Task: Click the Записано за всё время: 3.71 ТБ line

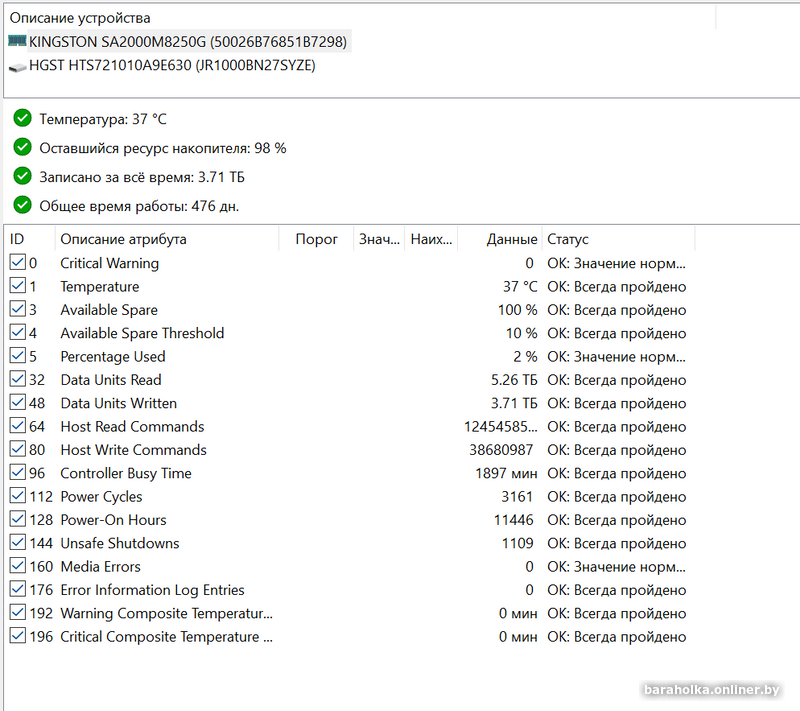Action: 142,177
